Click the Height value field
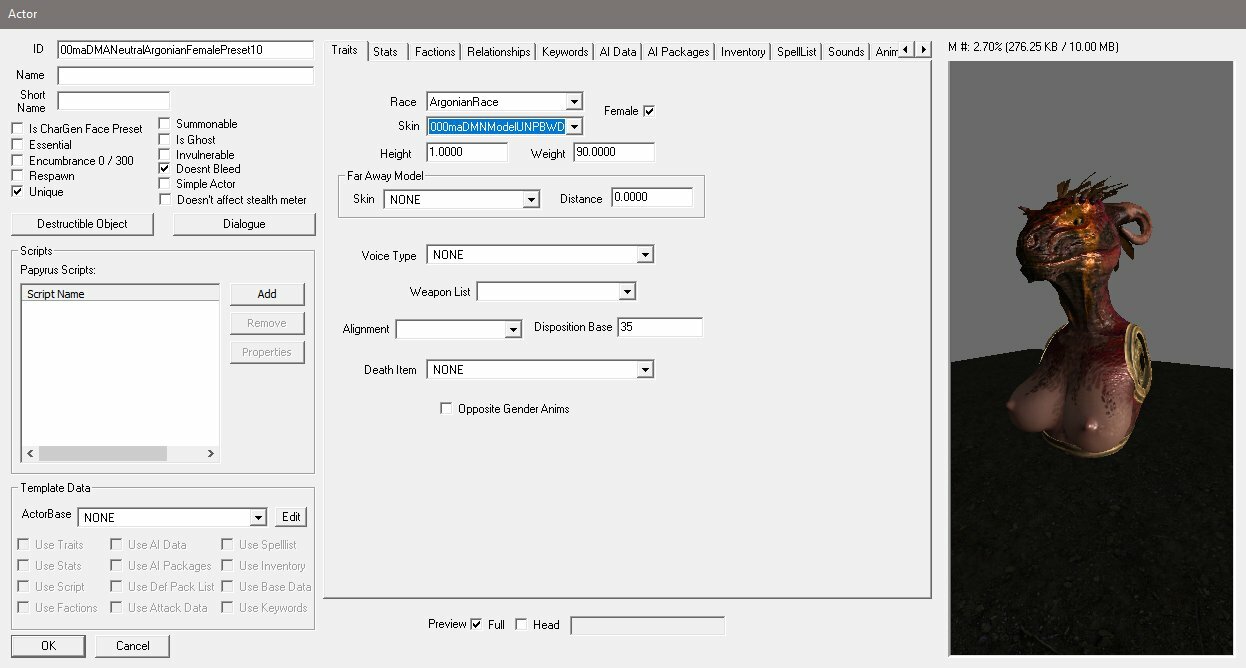This screenshot has width=1246, height=668. [x=467, y=152]
